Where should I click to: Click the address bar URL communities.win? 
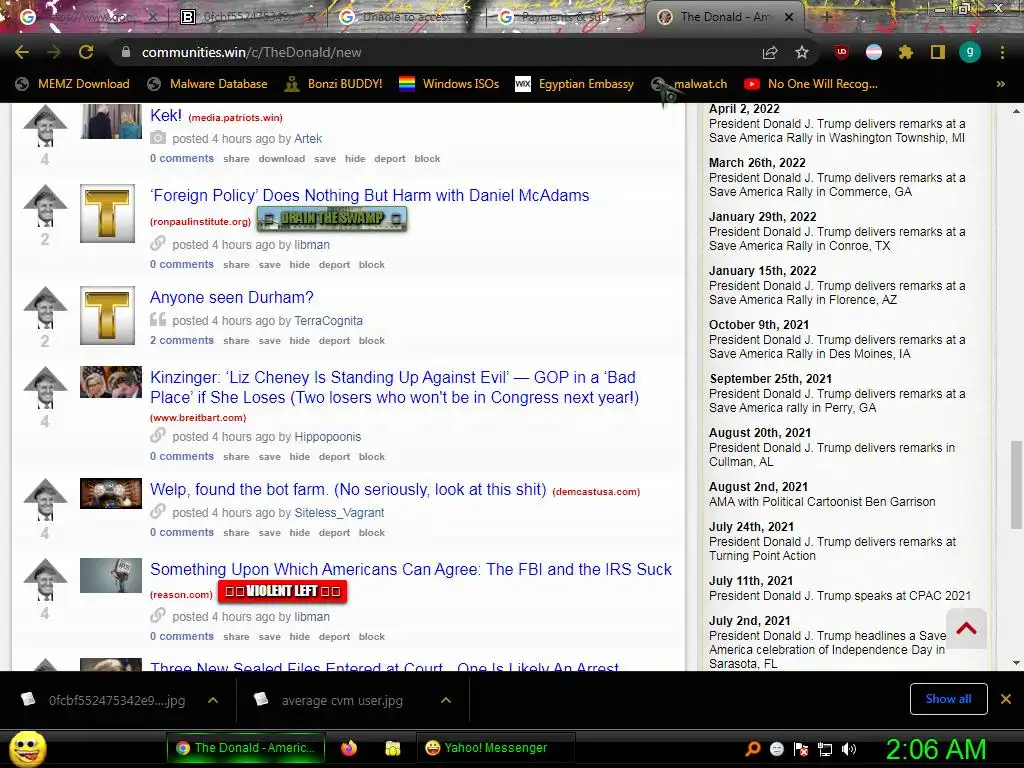tap(251, 52)
